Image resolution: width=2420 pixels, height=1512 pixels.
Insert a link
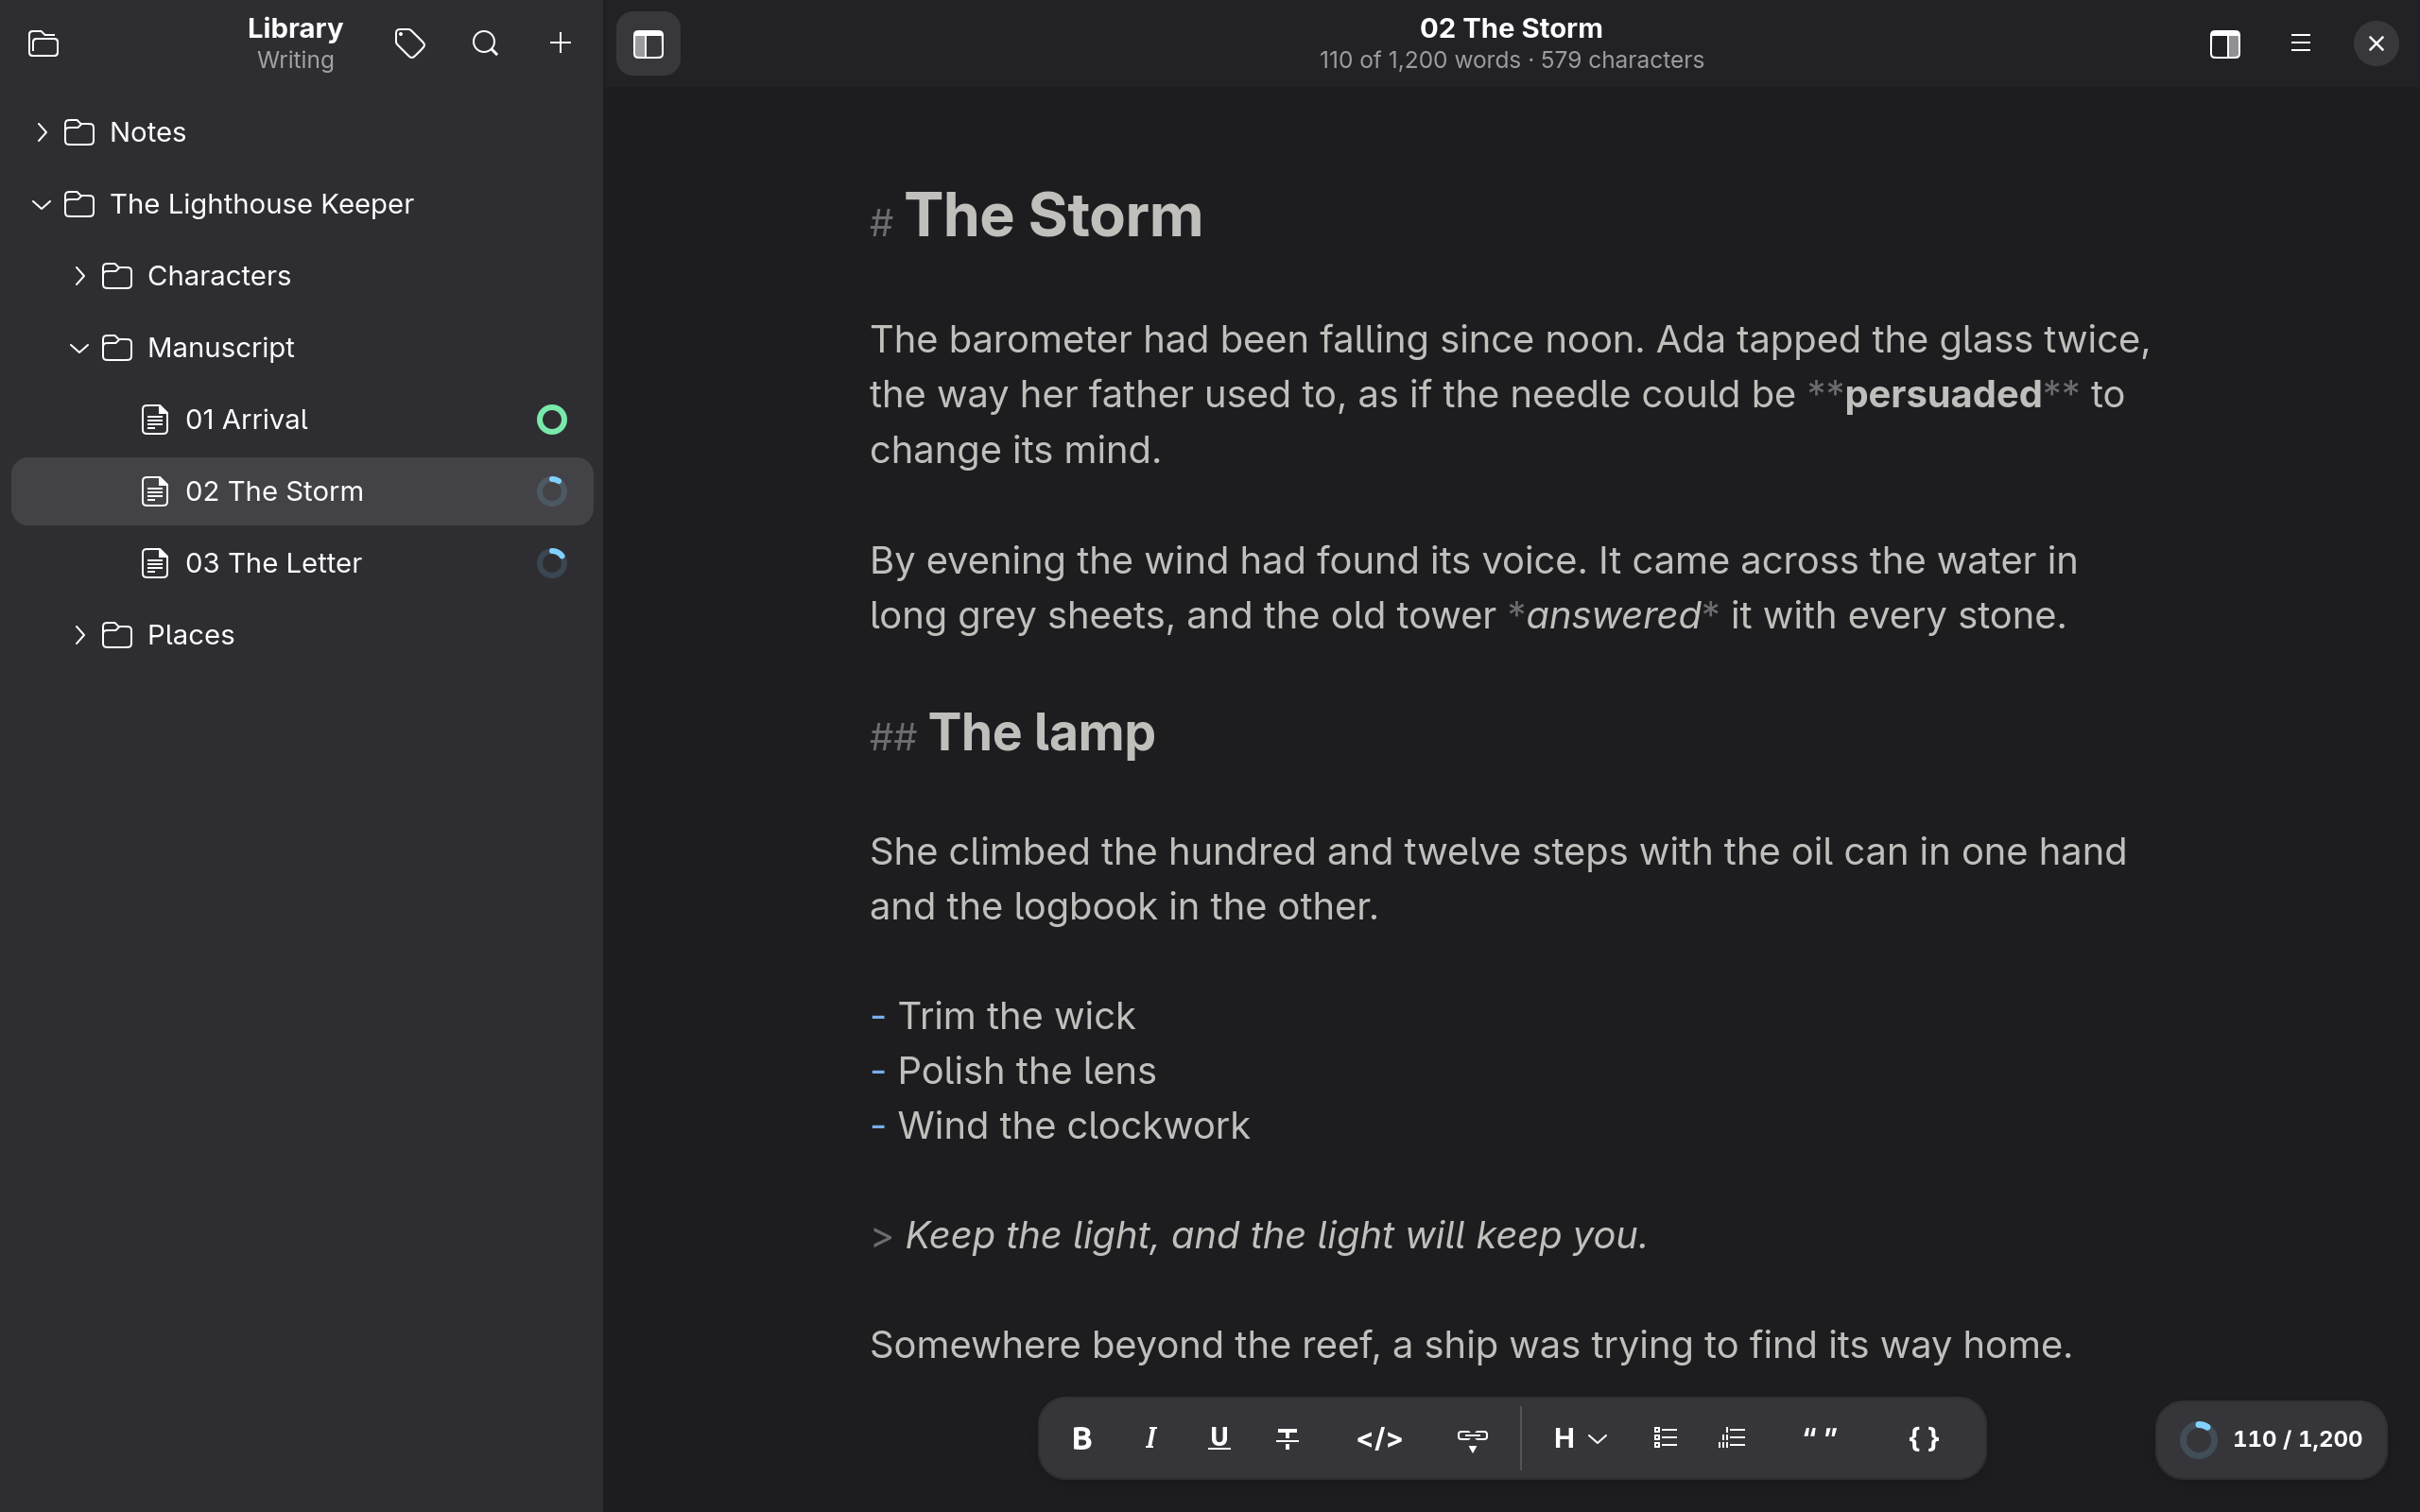pos(1472,1438)
